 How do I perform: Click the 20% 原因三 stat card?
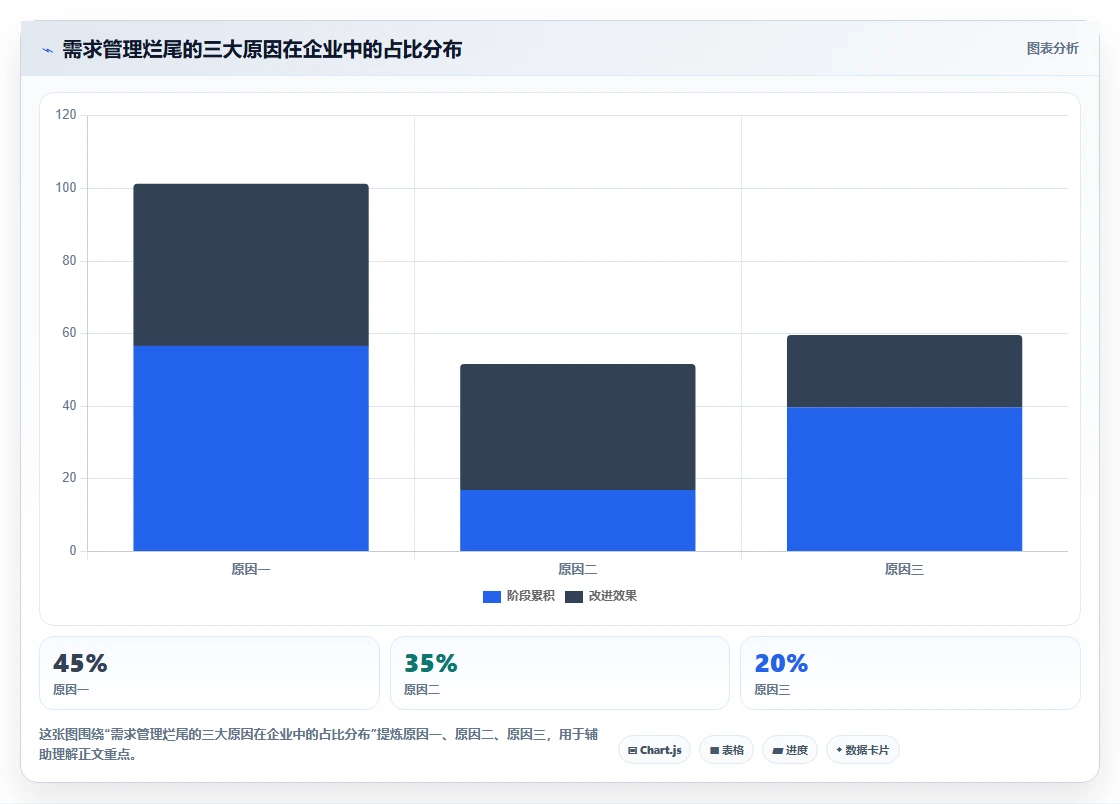(910, 673)
